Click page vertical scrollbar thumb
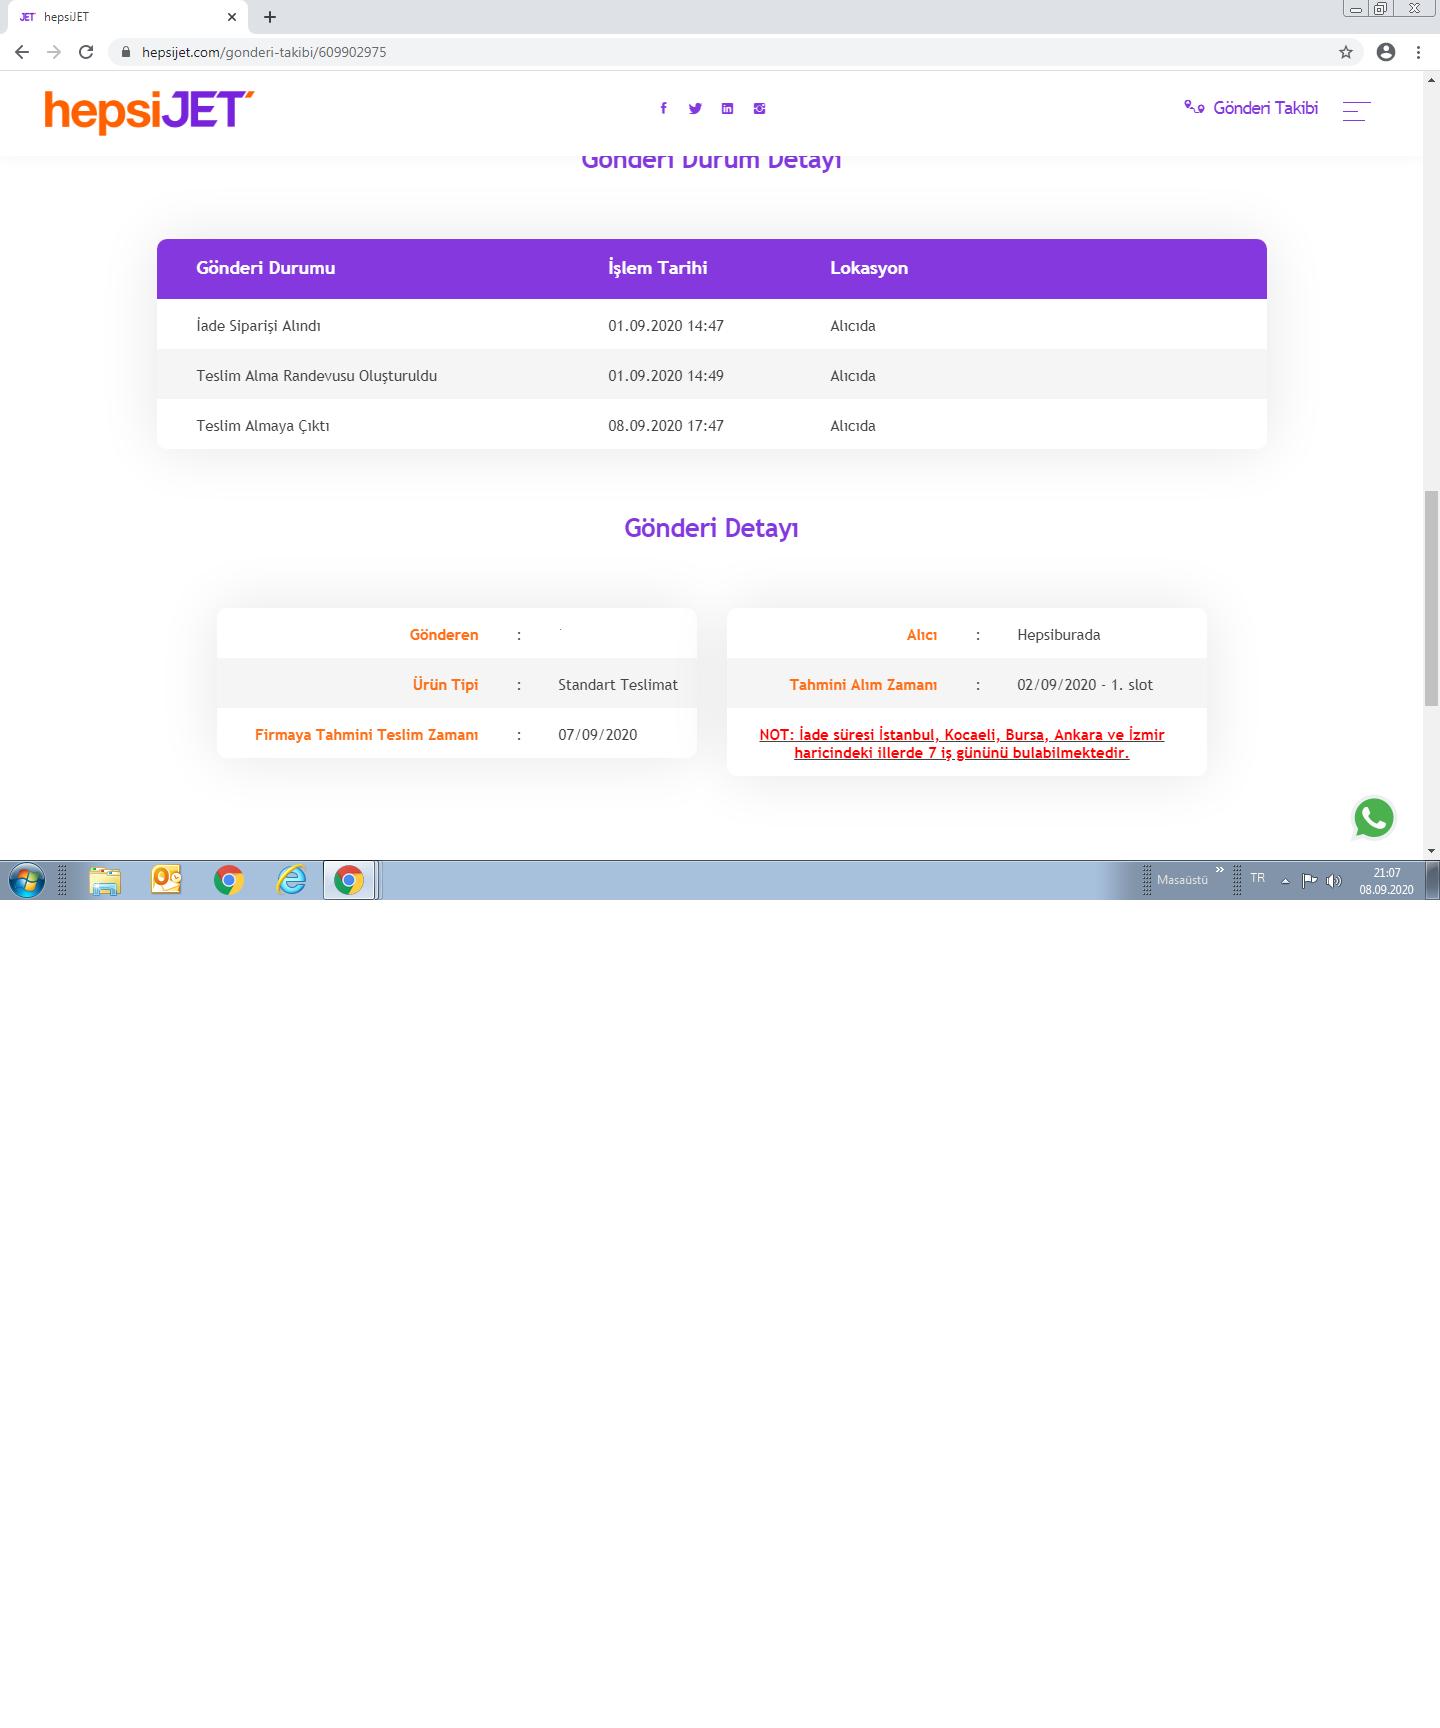The image size is (1440, 1728). [x=1432, y=598]
